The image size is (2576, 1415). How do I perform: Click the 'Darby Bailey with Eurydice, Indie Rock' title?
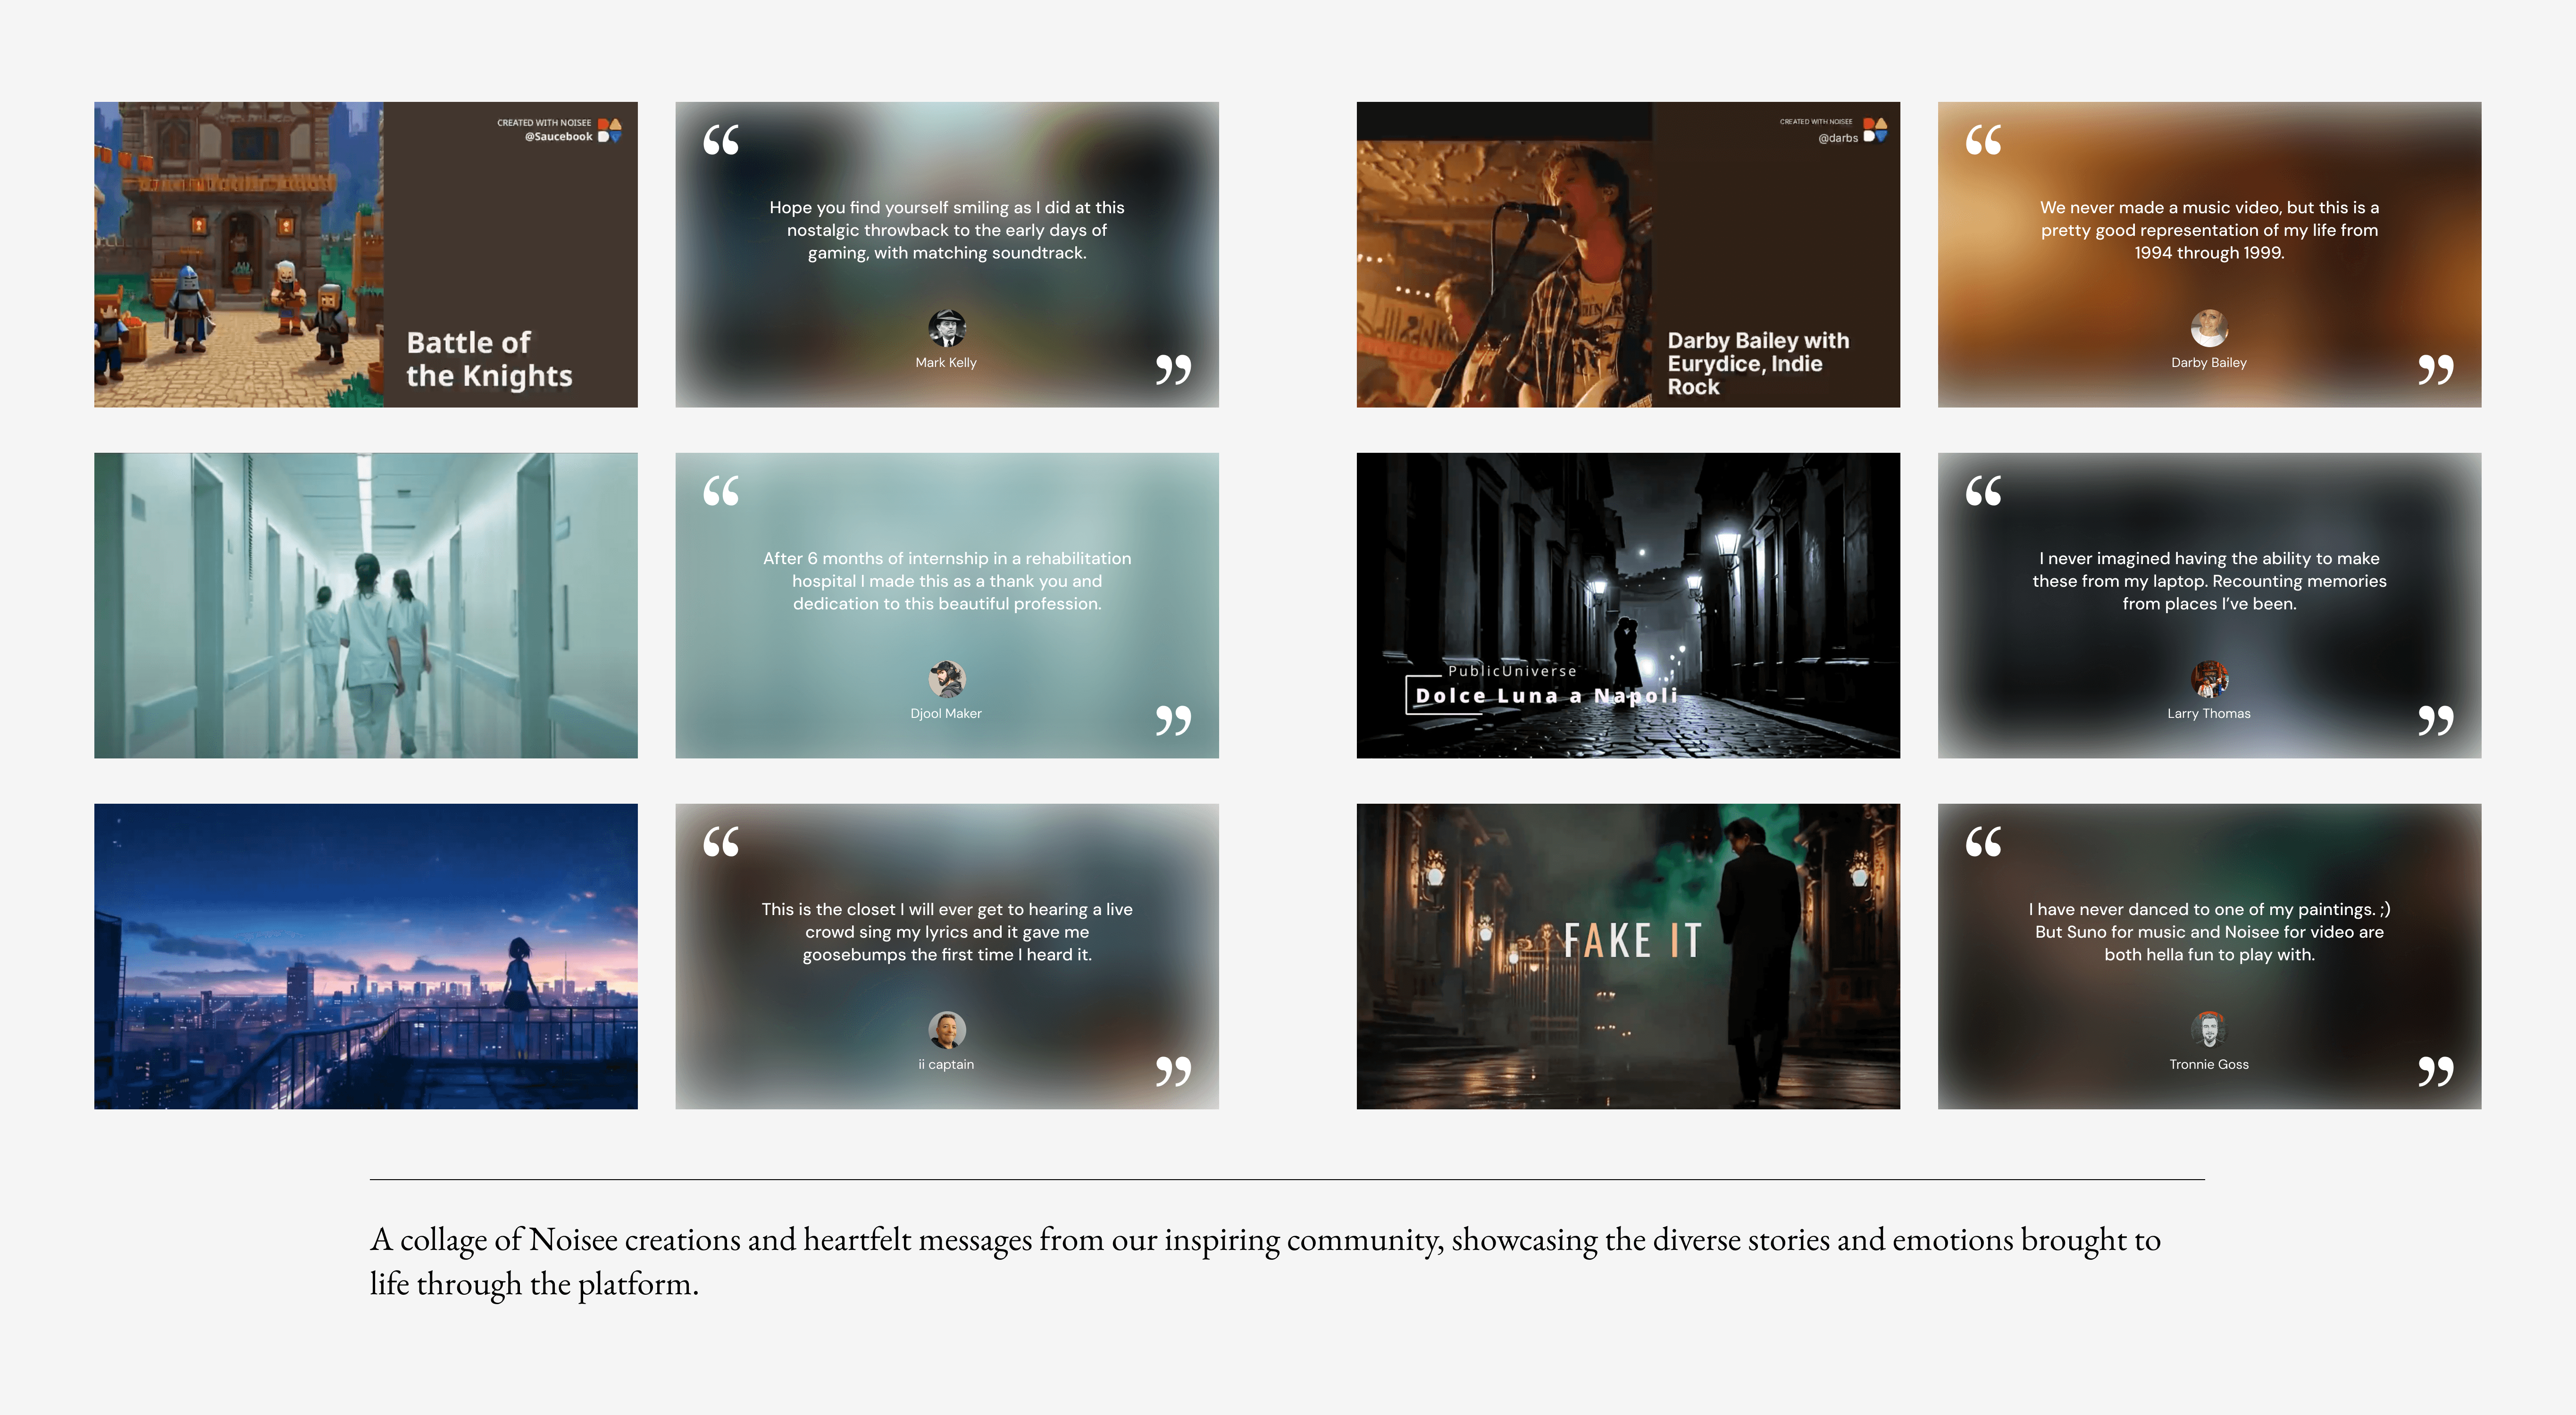point(1758,364)
